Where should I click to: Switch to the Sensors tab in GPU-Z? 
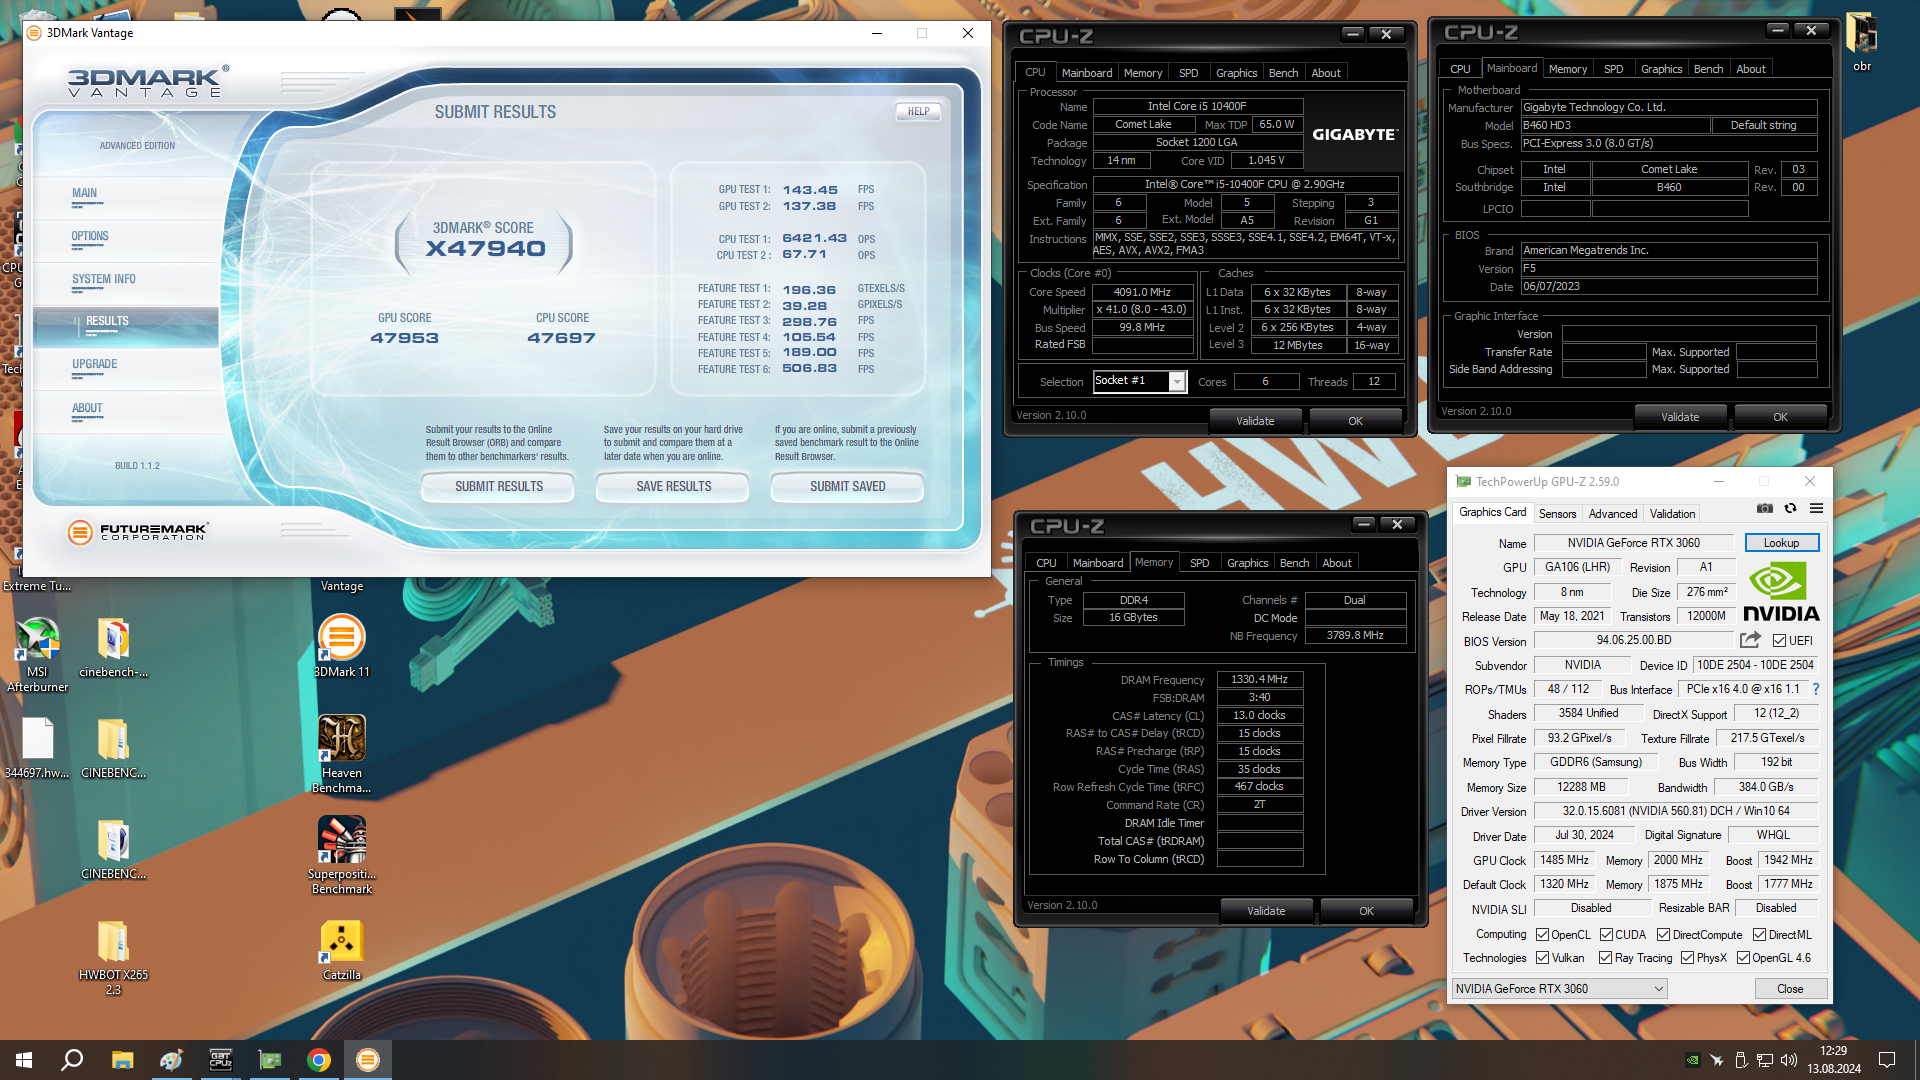1557,514
